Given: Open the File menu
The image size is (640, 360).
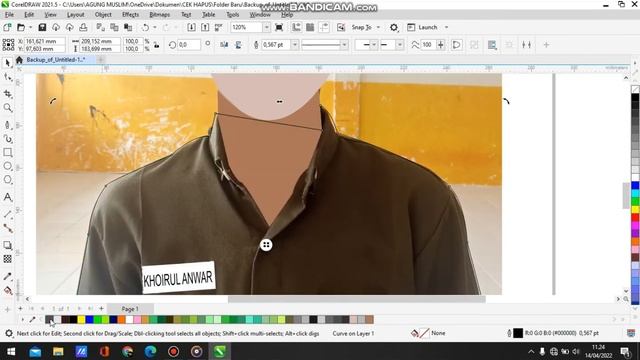Looking at the screenshot, I should [9, 14].
